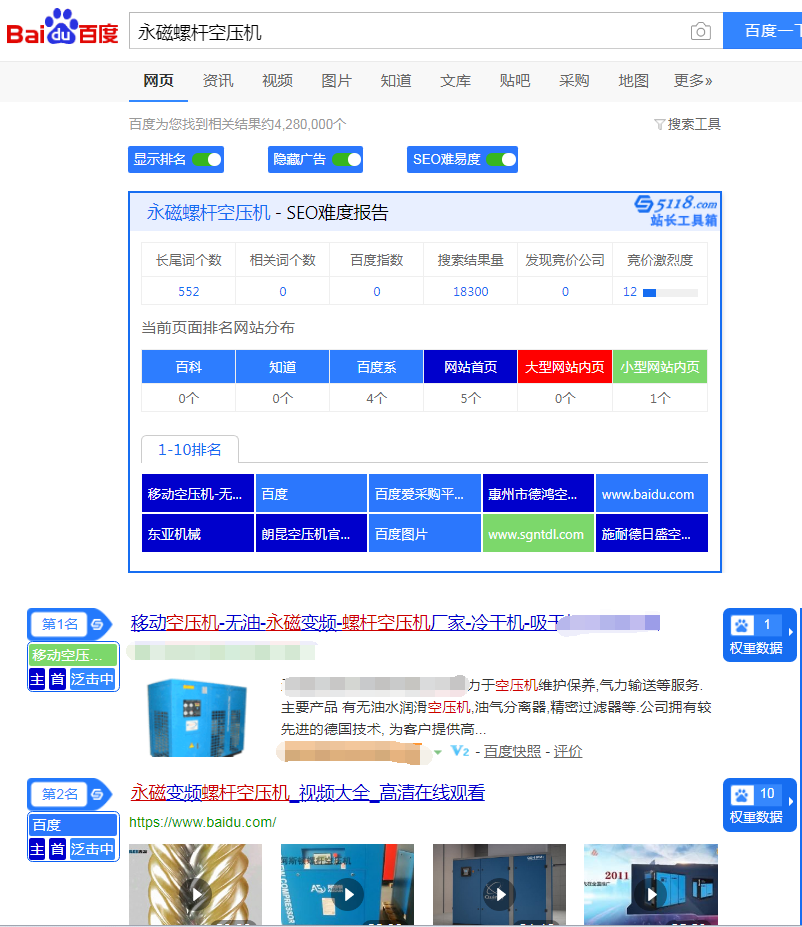Click the 百度一下 search button
The image size is (802, 927).
(762, 31)
